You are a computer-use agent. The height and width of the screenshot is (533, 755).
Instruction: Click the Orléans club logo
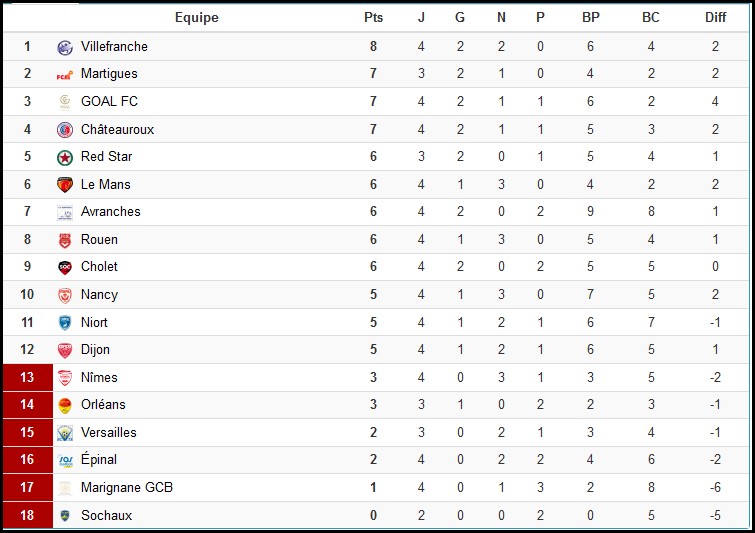coord(65,405)
